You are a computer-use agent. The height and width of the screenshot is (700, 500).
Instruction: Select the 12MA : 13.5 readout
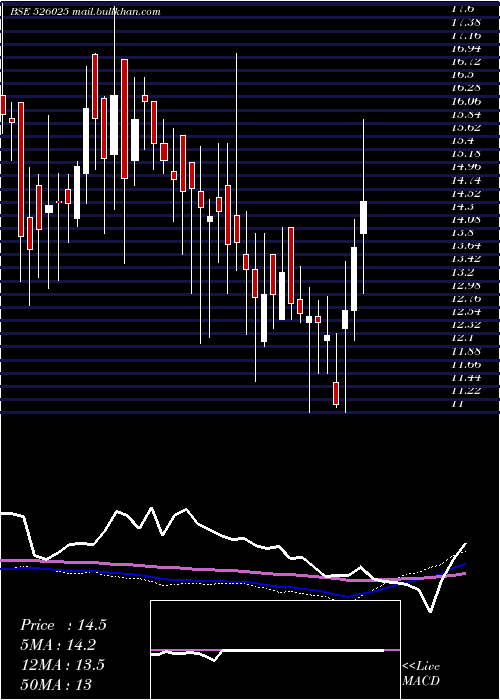click(x=63, y=664)
